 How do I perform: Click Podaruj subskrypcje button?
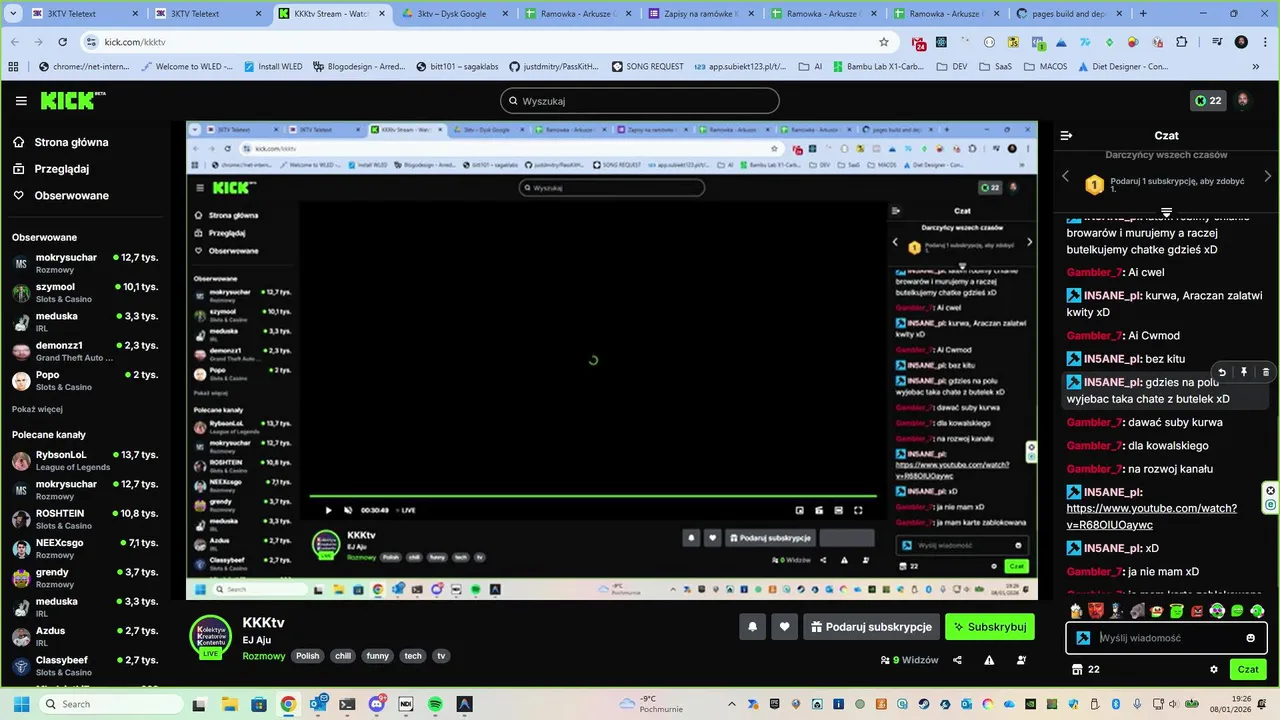click(x=871, y=627)
